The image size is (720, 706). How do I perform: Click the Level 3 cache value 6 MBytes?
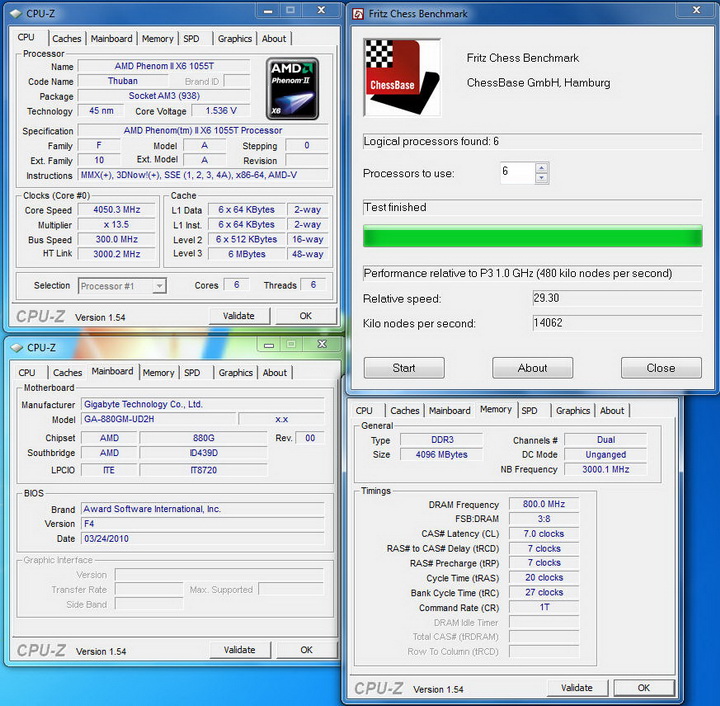[247, 254]
